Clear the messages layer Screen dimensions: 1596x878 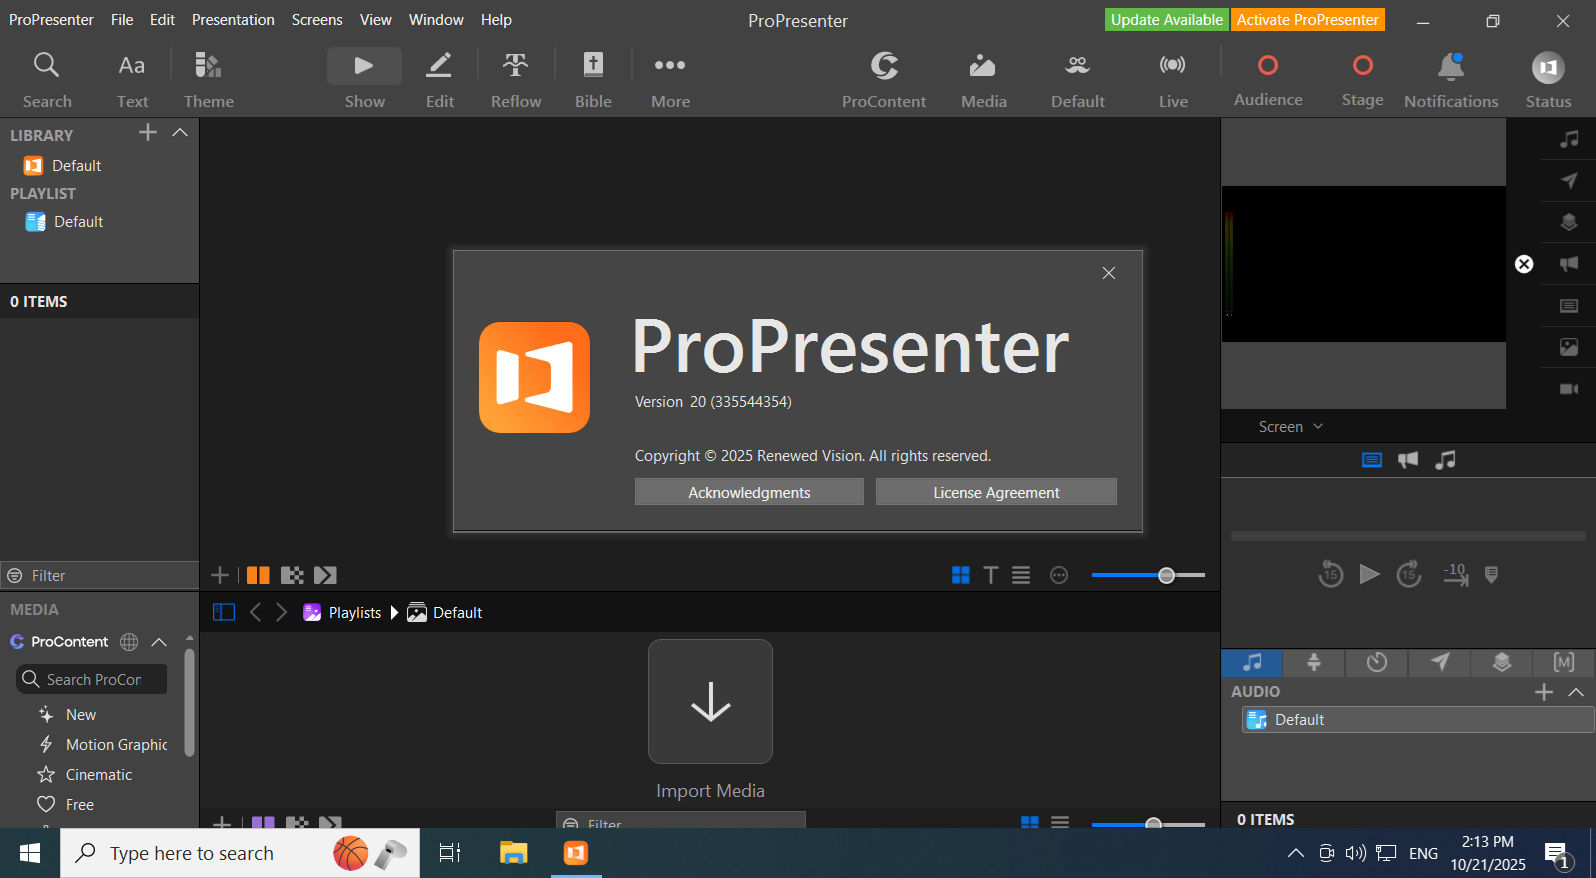[1569, 180]
